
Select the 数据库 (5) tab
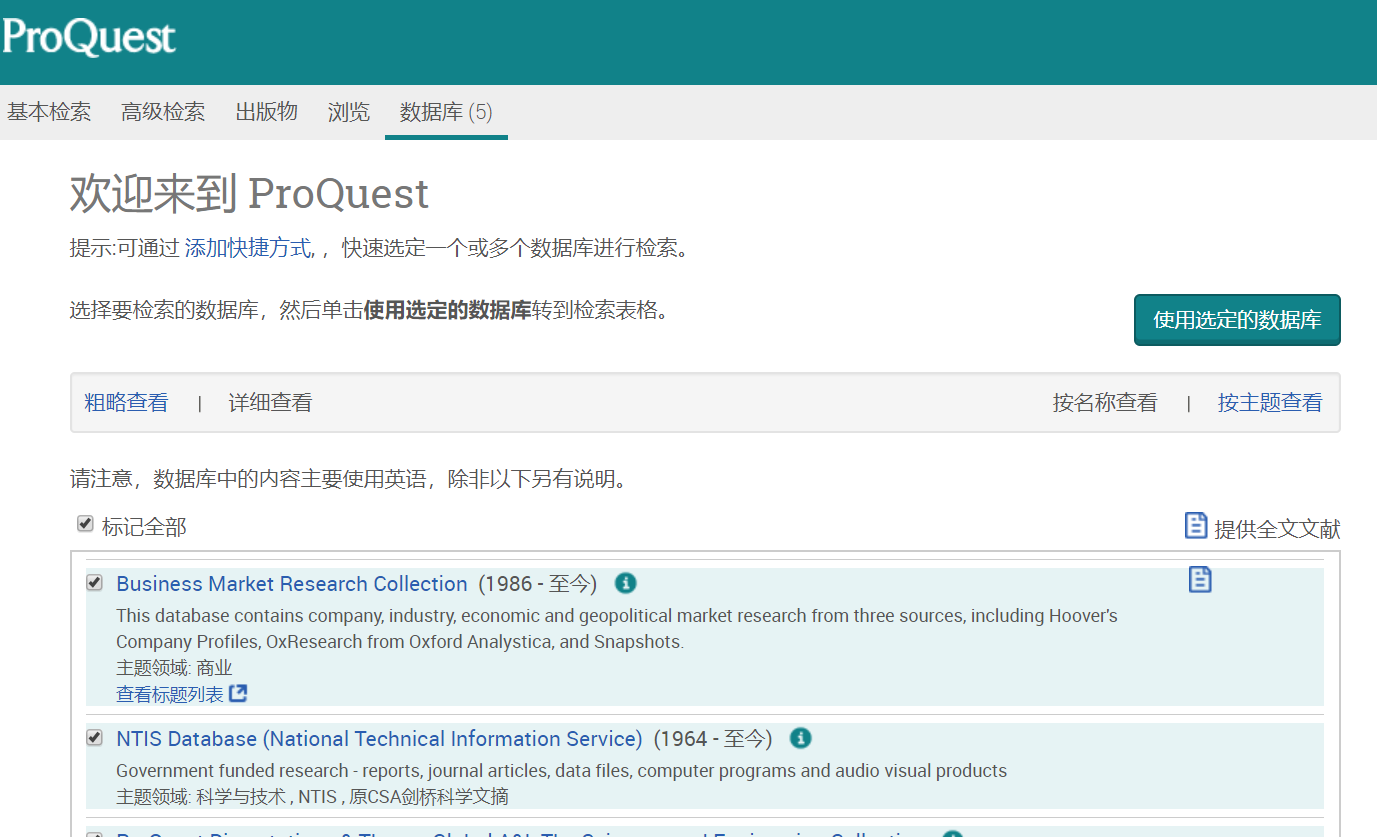click(x=446, y=112)
